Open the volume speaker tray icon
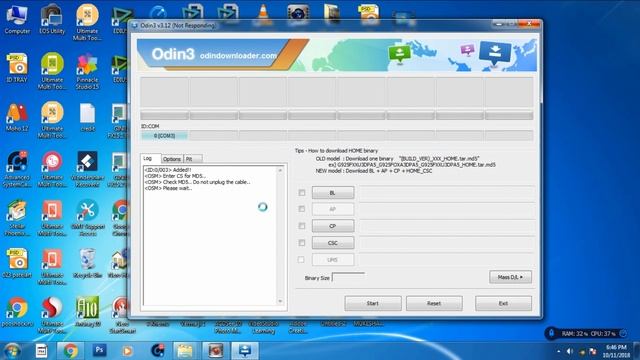Viewport: 640px width, 360px height. [x=570, y=351]
